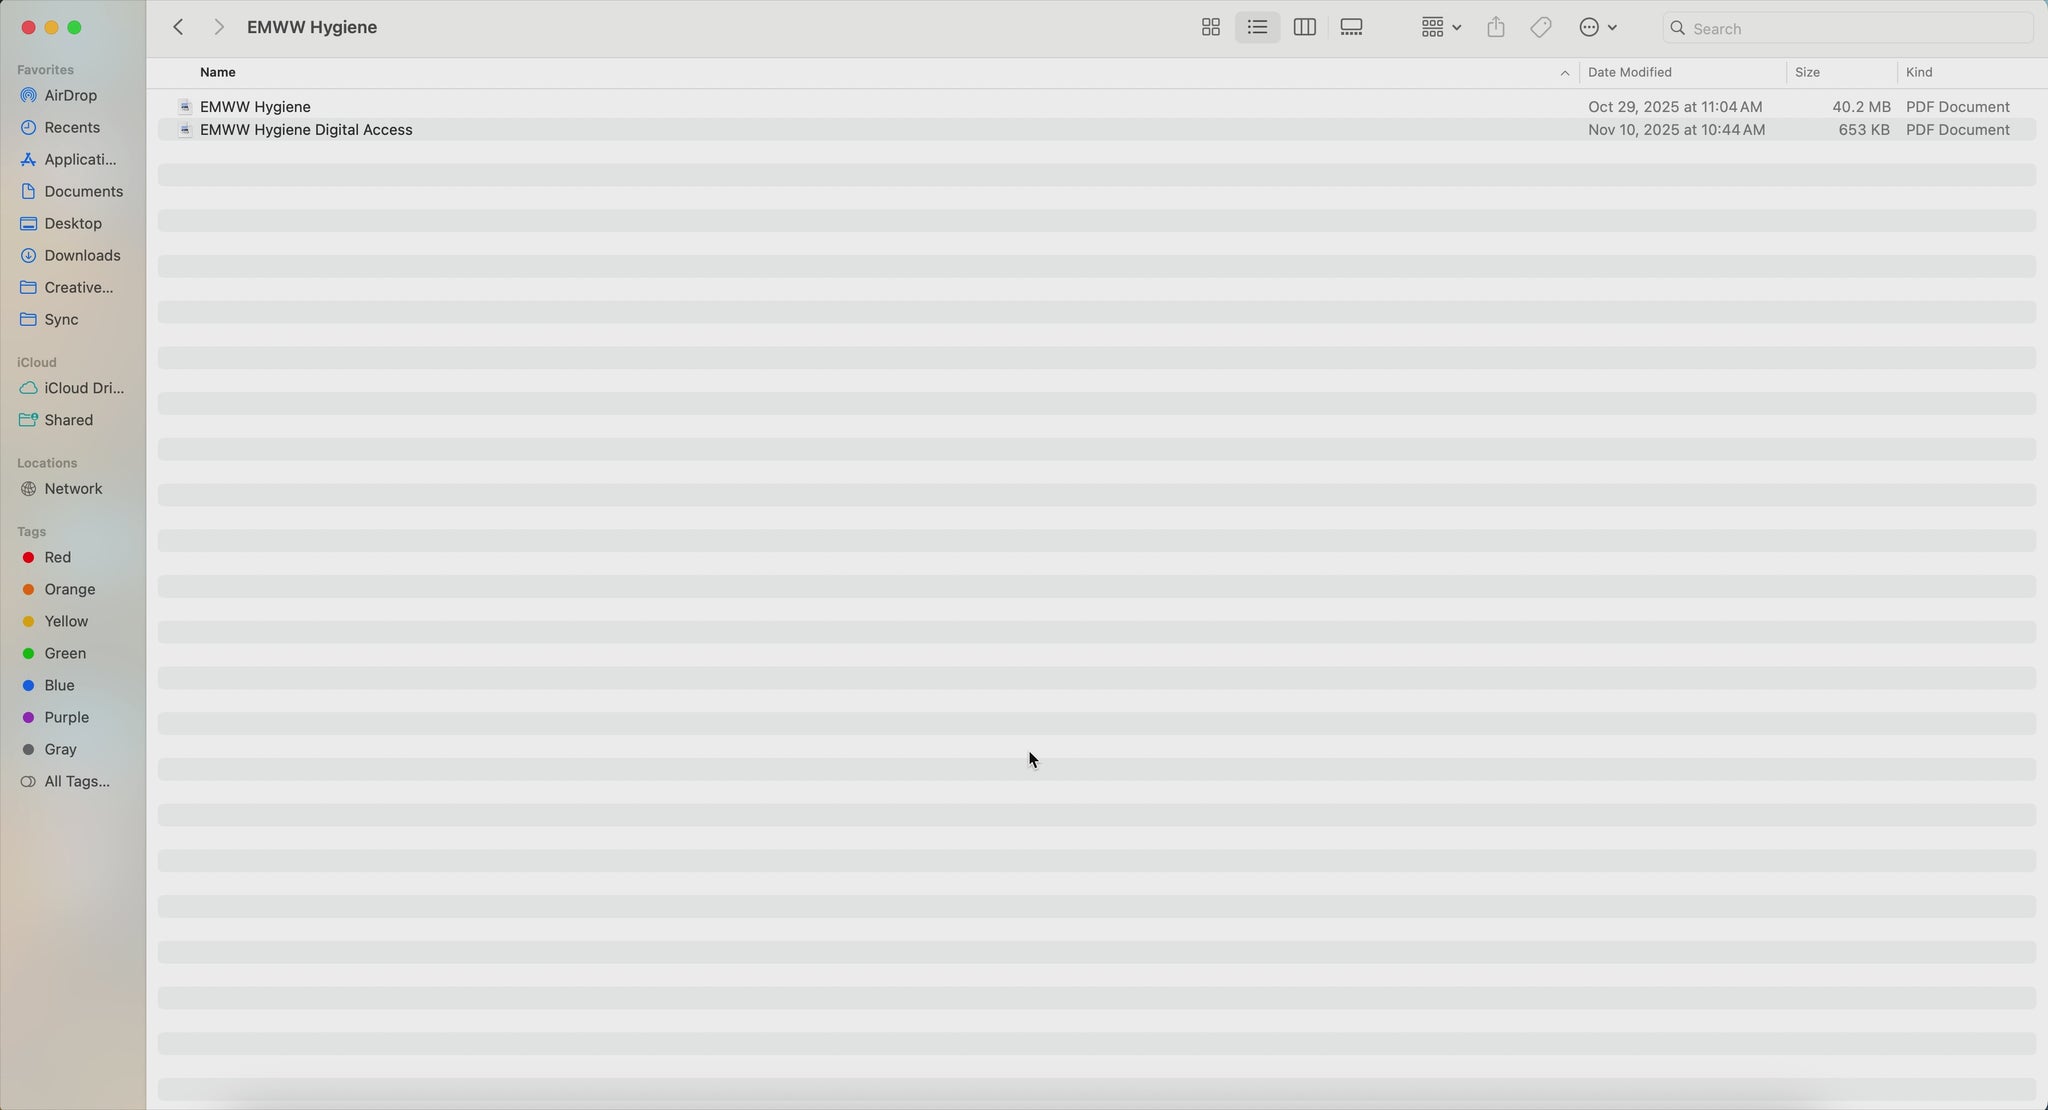Select EMWW Hygiene Digital Access PDF
Screen dimensions: 2048x1110
point(306,130)
